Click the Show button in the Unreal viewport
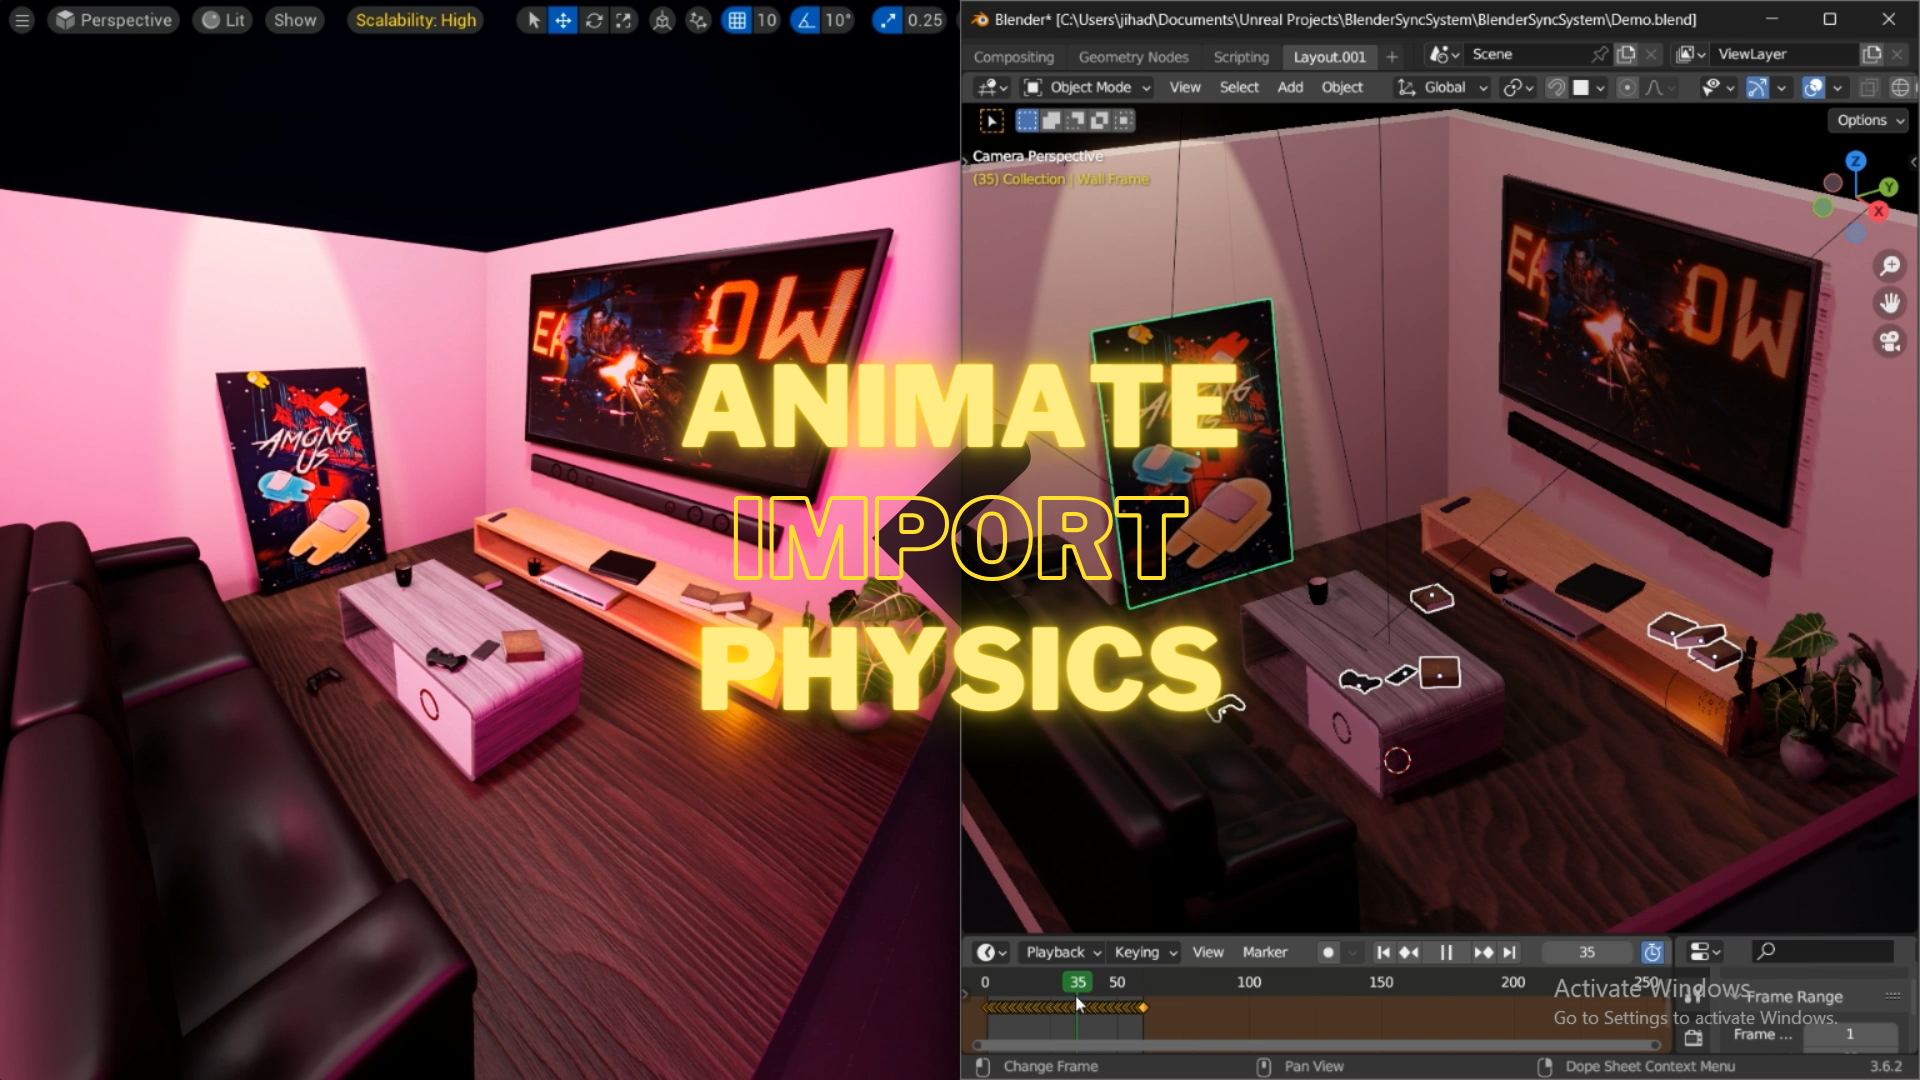 click(x=295, y=20)
